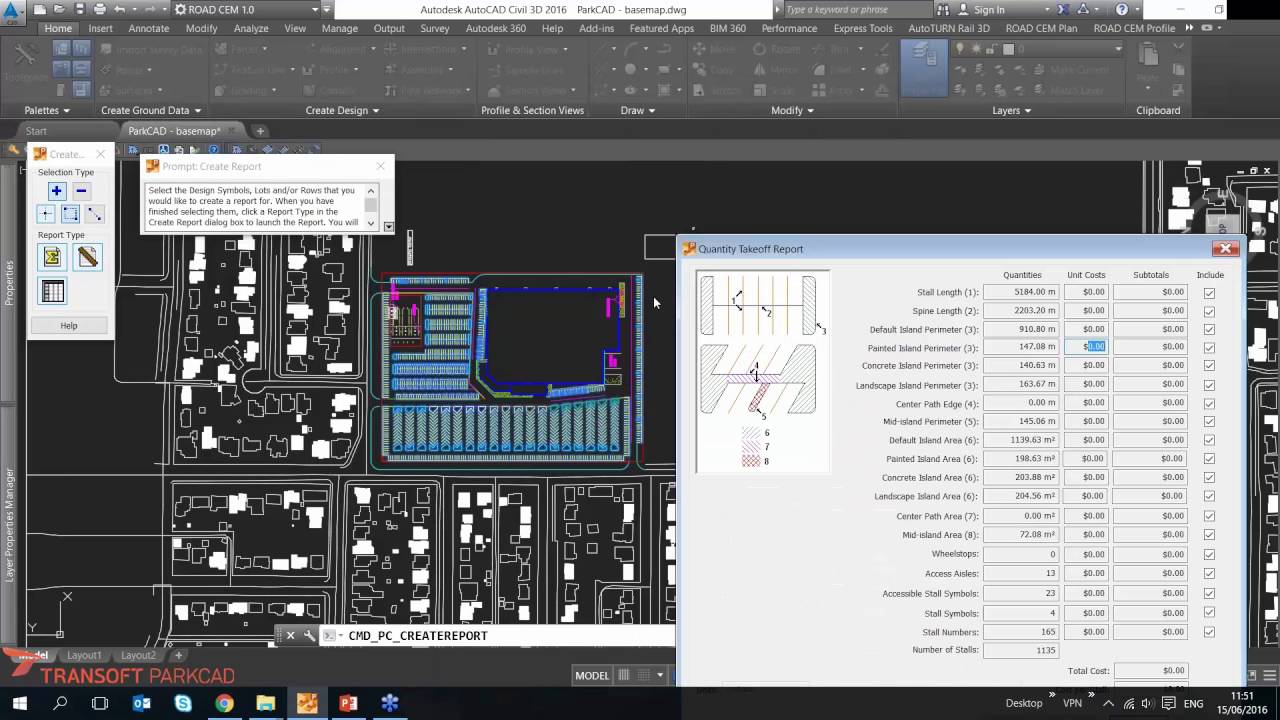
Task: Click the Access Aisles unit cost field
Action: click(1086, 573)
